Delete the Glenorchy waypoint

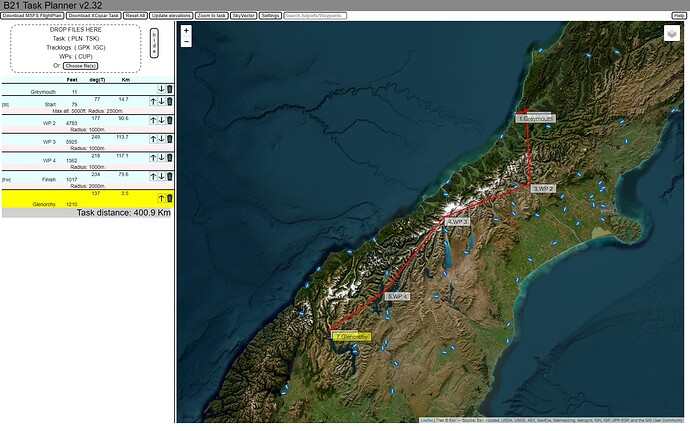(x=169, y=199)
